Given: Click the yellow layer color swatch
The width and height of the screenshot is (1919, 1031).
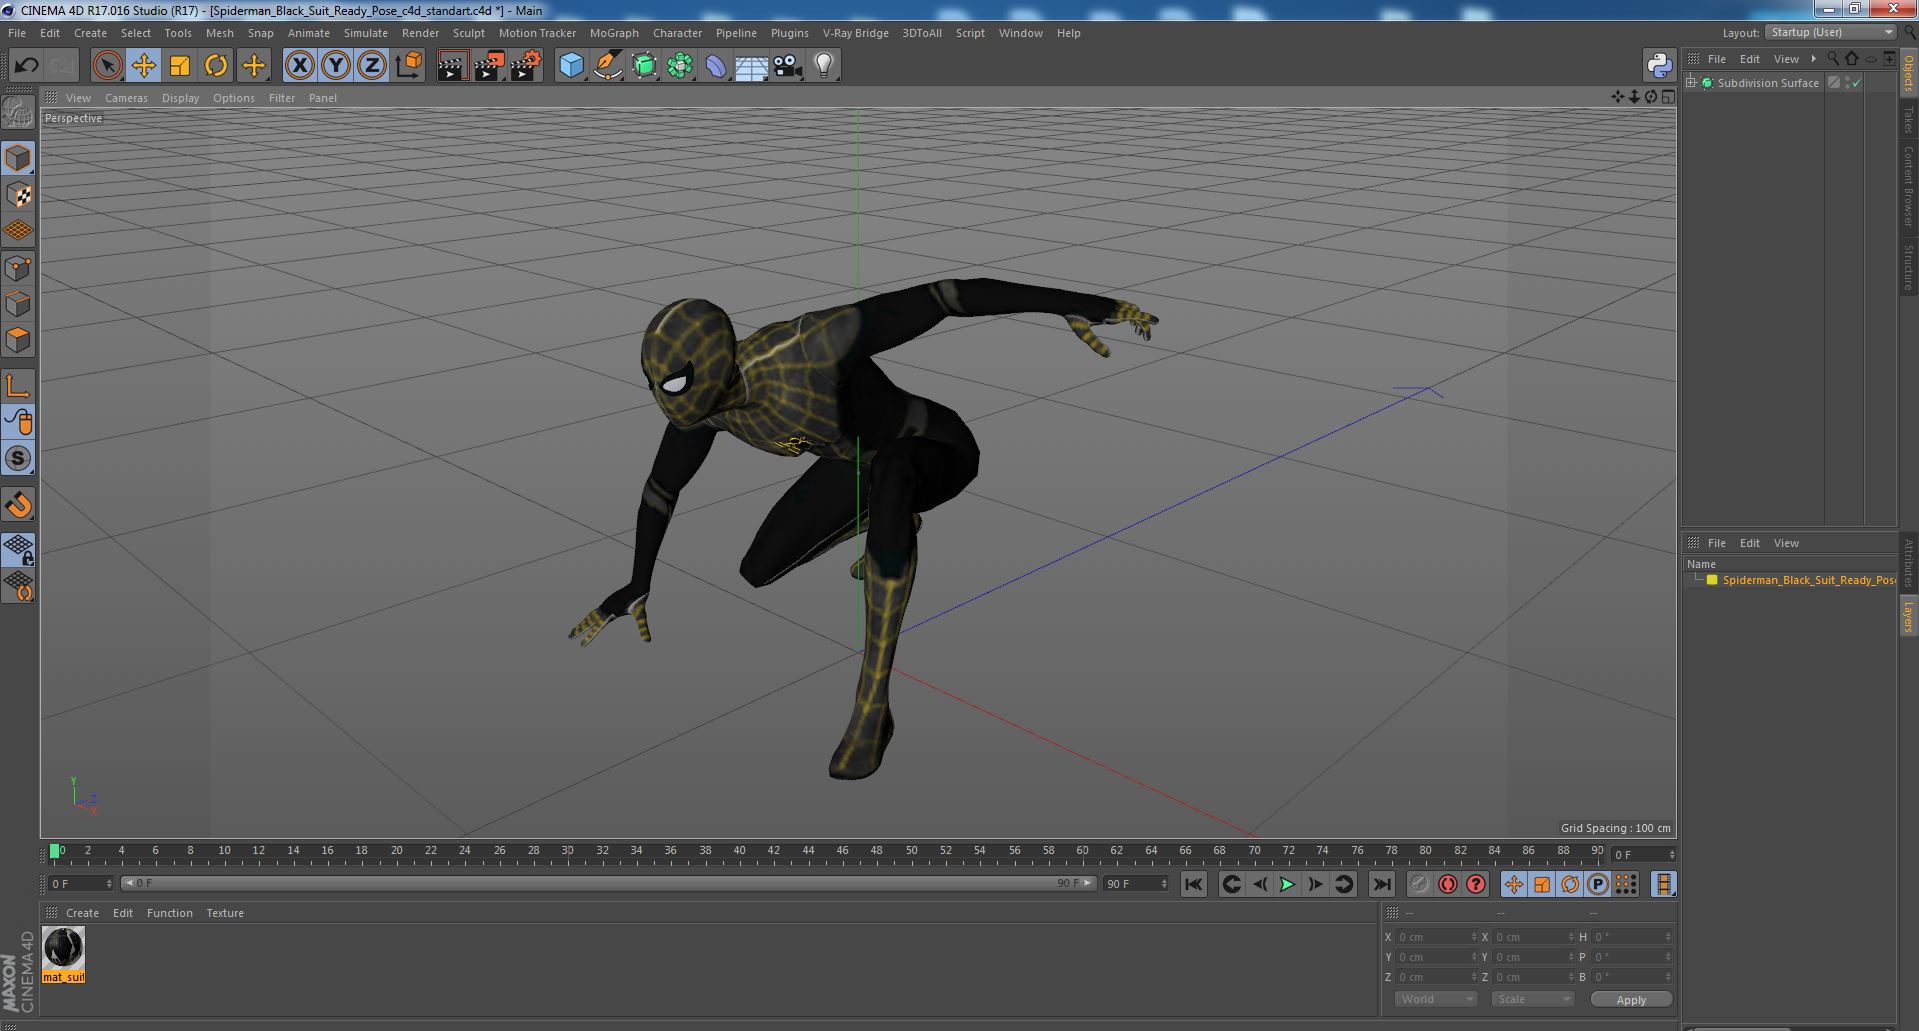Looking at the screenshot, I should 1712,580.
